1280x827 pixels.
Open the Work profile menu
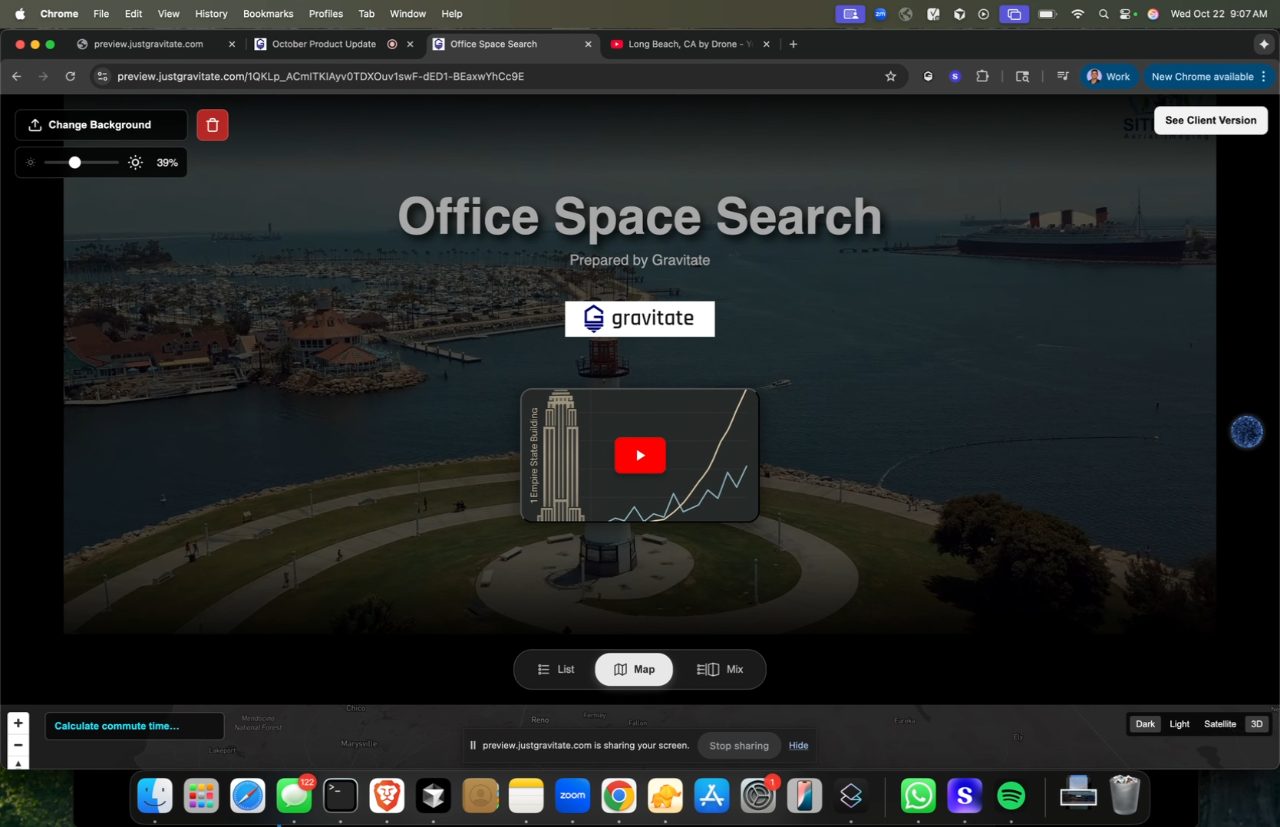point(1108,76)
